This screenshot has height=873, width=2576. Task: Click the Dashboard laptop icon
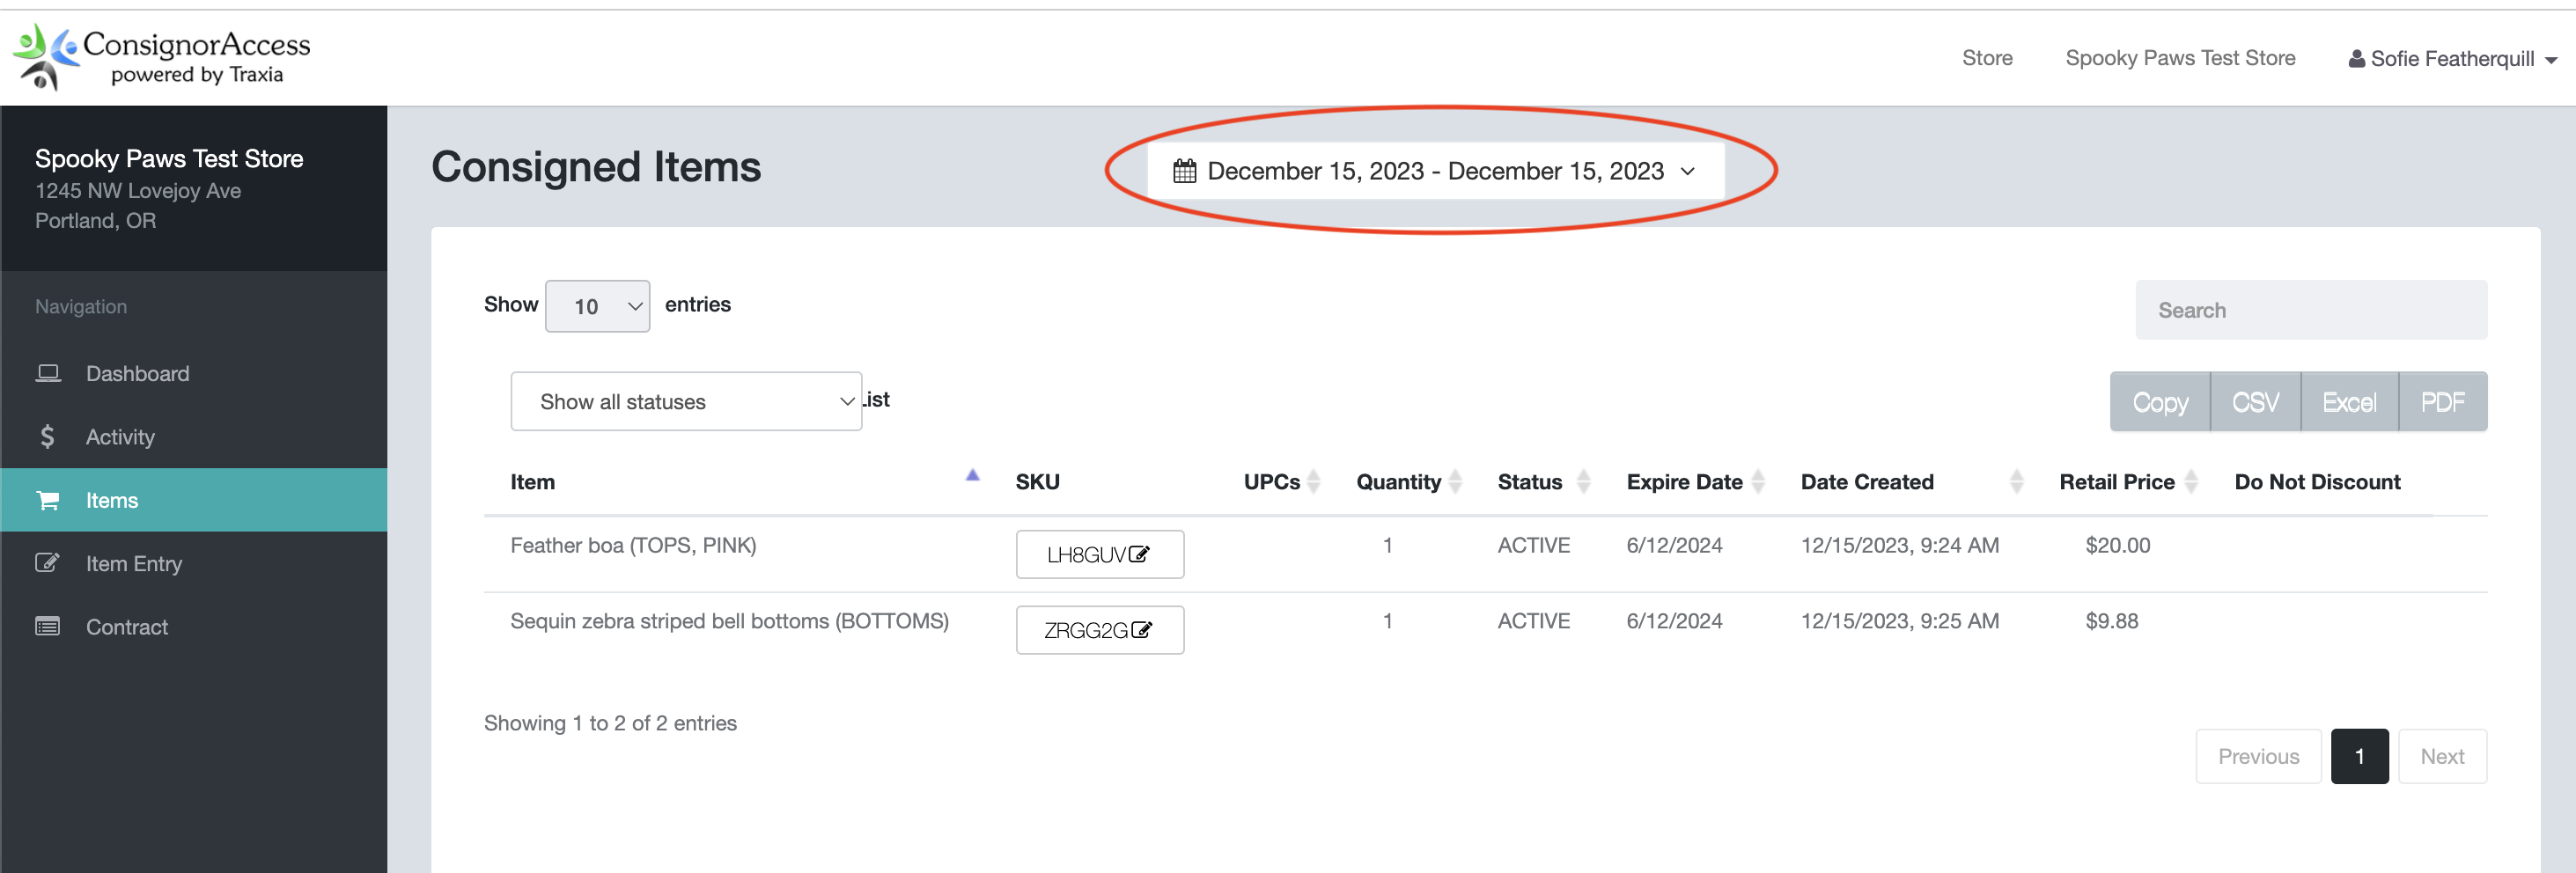pos(48,373)
